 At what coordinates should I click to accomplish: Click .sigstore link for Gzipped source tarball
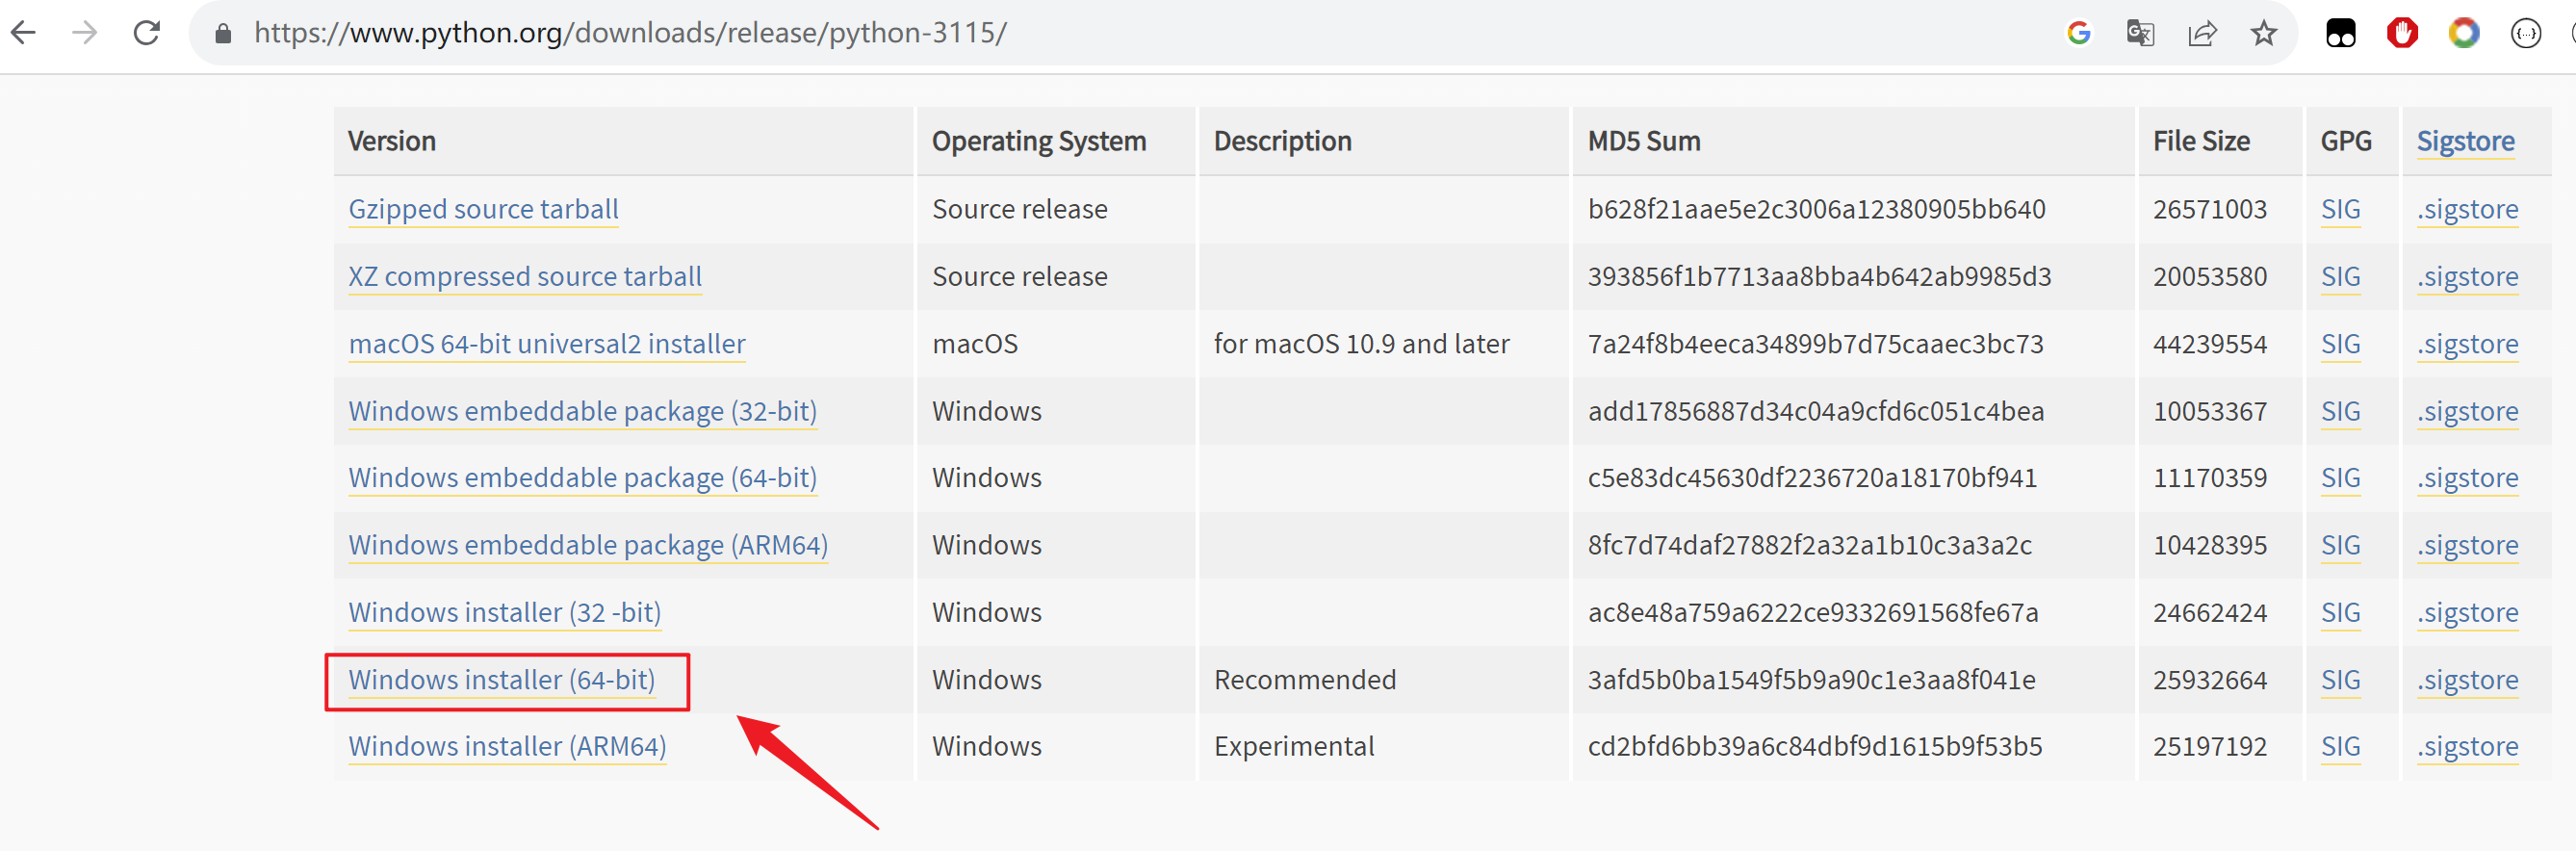[2467, 209]
